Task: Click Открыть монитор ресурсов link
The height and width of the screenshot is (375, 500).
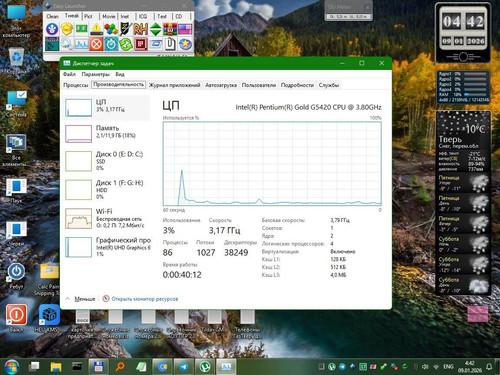Action: pos(140,299)
